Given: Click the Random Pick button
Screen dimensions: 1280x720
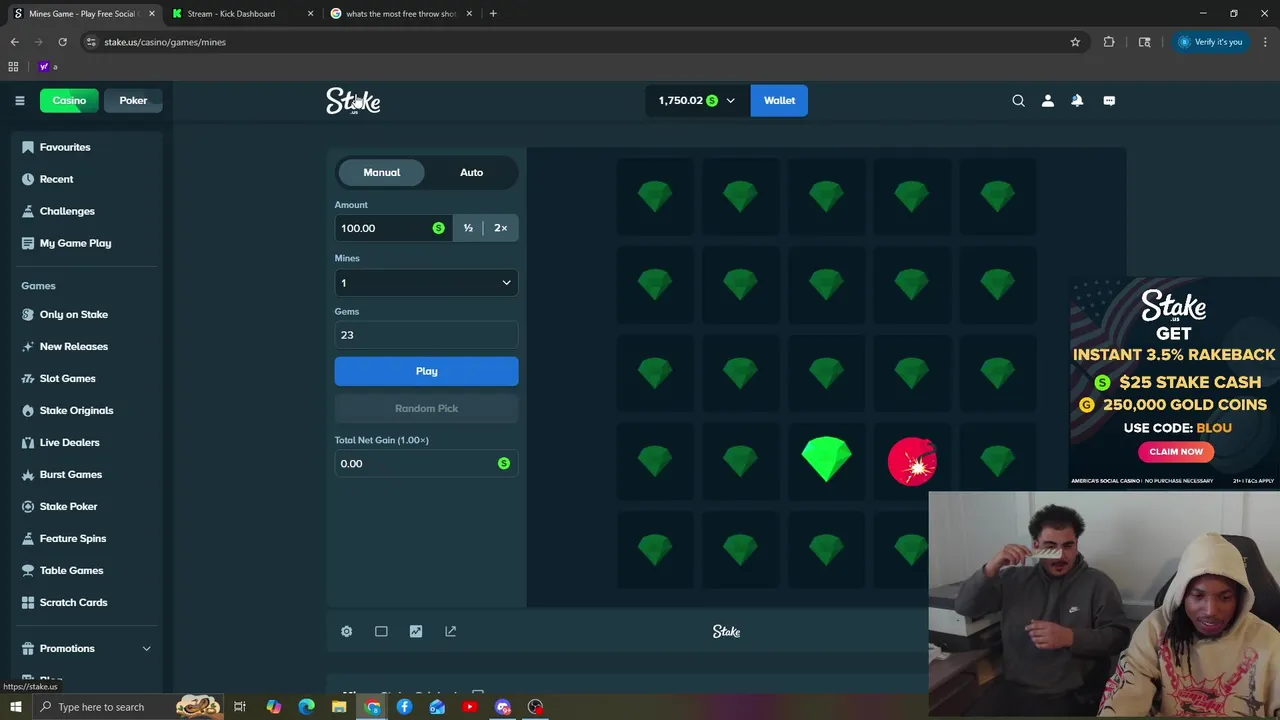Looking at the screenshot, I should point(426,408).
